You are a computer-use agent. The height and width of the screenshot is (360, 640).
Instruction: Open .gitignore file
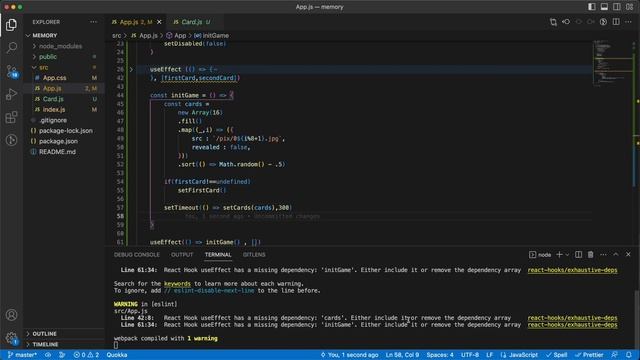tap(64, 120)
